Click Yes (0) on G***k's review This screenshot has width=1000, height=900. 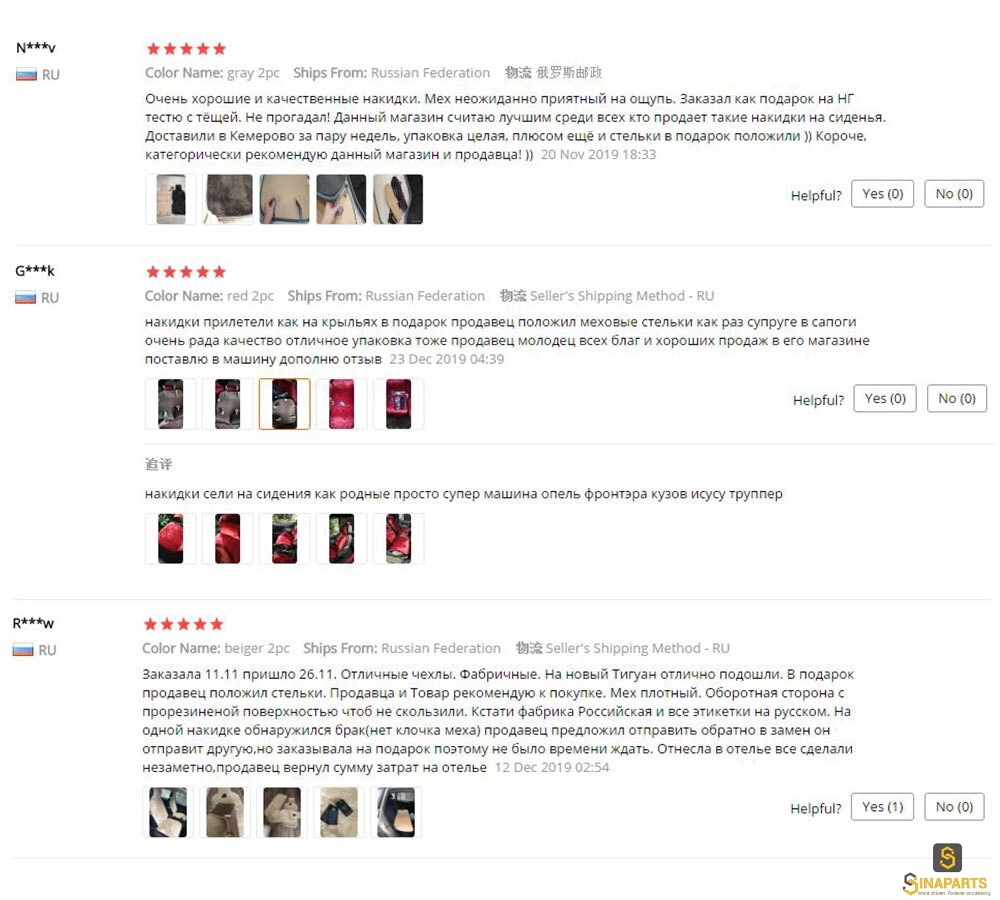click(885, 399)
